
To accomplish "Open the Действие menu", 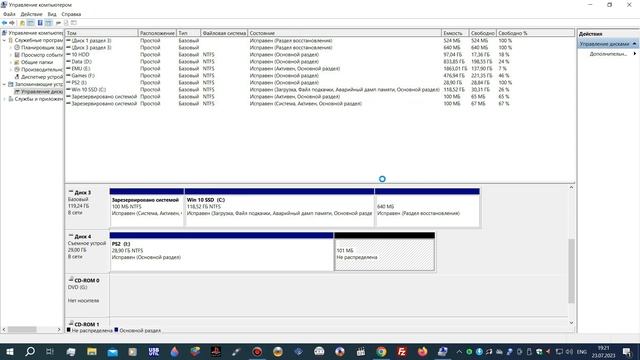I will pyautogui.click(x=31, y=14).
